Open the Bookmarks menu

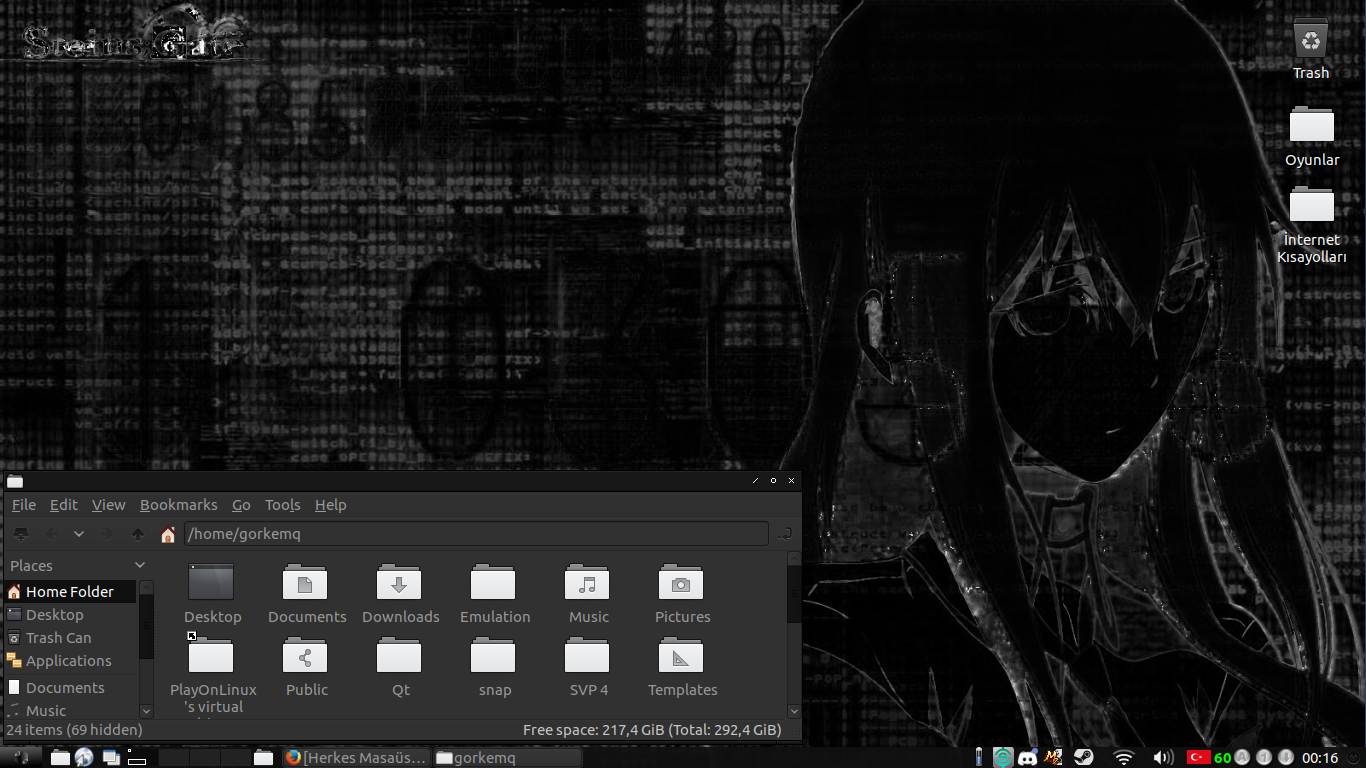[179, 505]
